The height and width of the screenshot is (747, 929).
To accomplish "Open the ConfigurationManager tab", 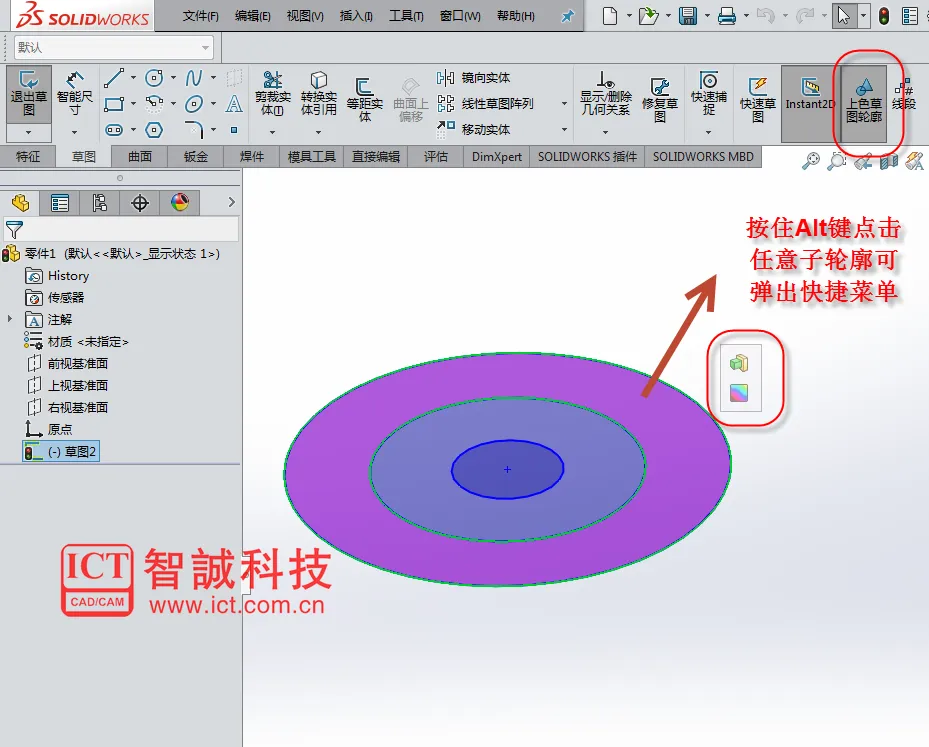I will 100,203.
